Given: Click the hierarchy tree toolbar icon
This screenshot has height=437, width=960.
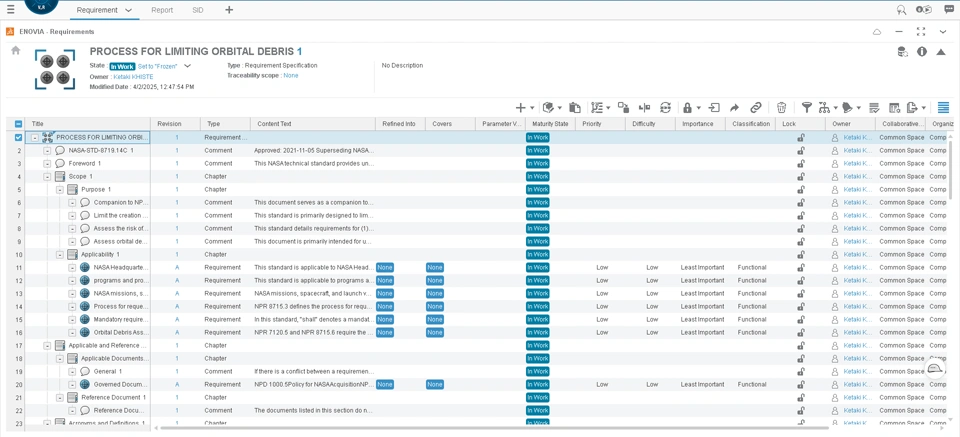Looking at the screenshot, I should click(x=823, y=108).
